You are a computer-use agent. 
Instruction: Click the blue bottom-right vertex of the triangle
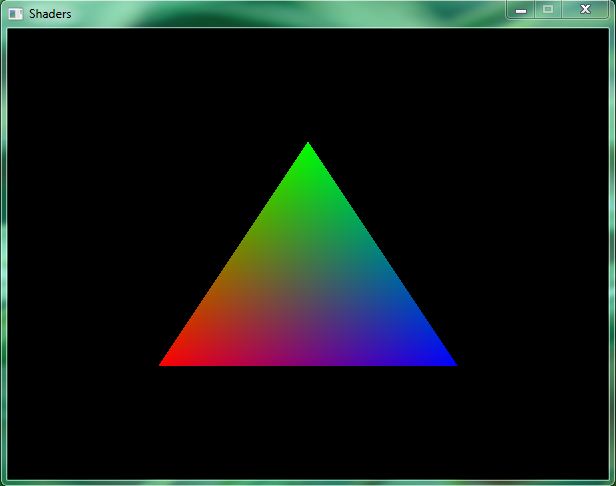[x=450, y=362]
